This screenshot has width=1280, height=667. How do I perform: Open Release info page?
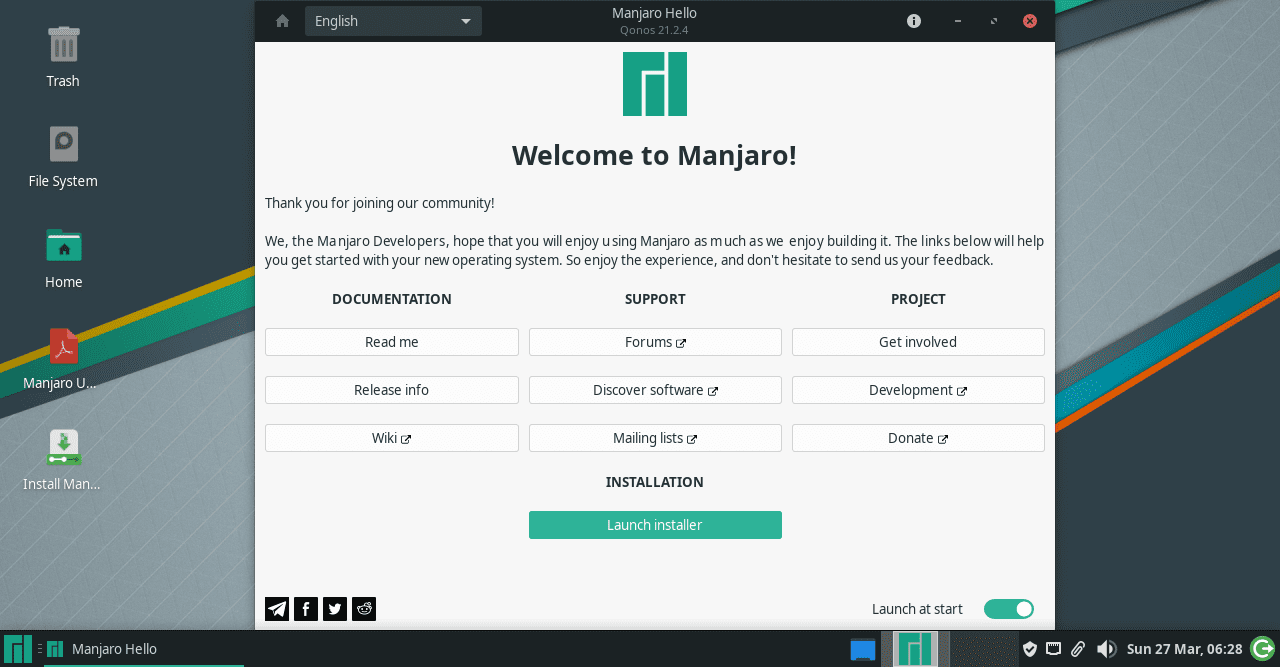pyautogui.click(x=392, y=390)
